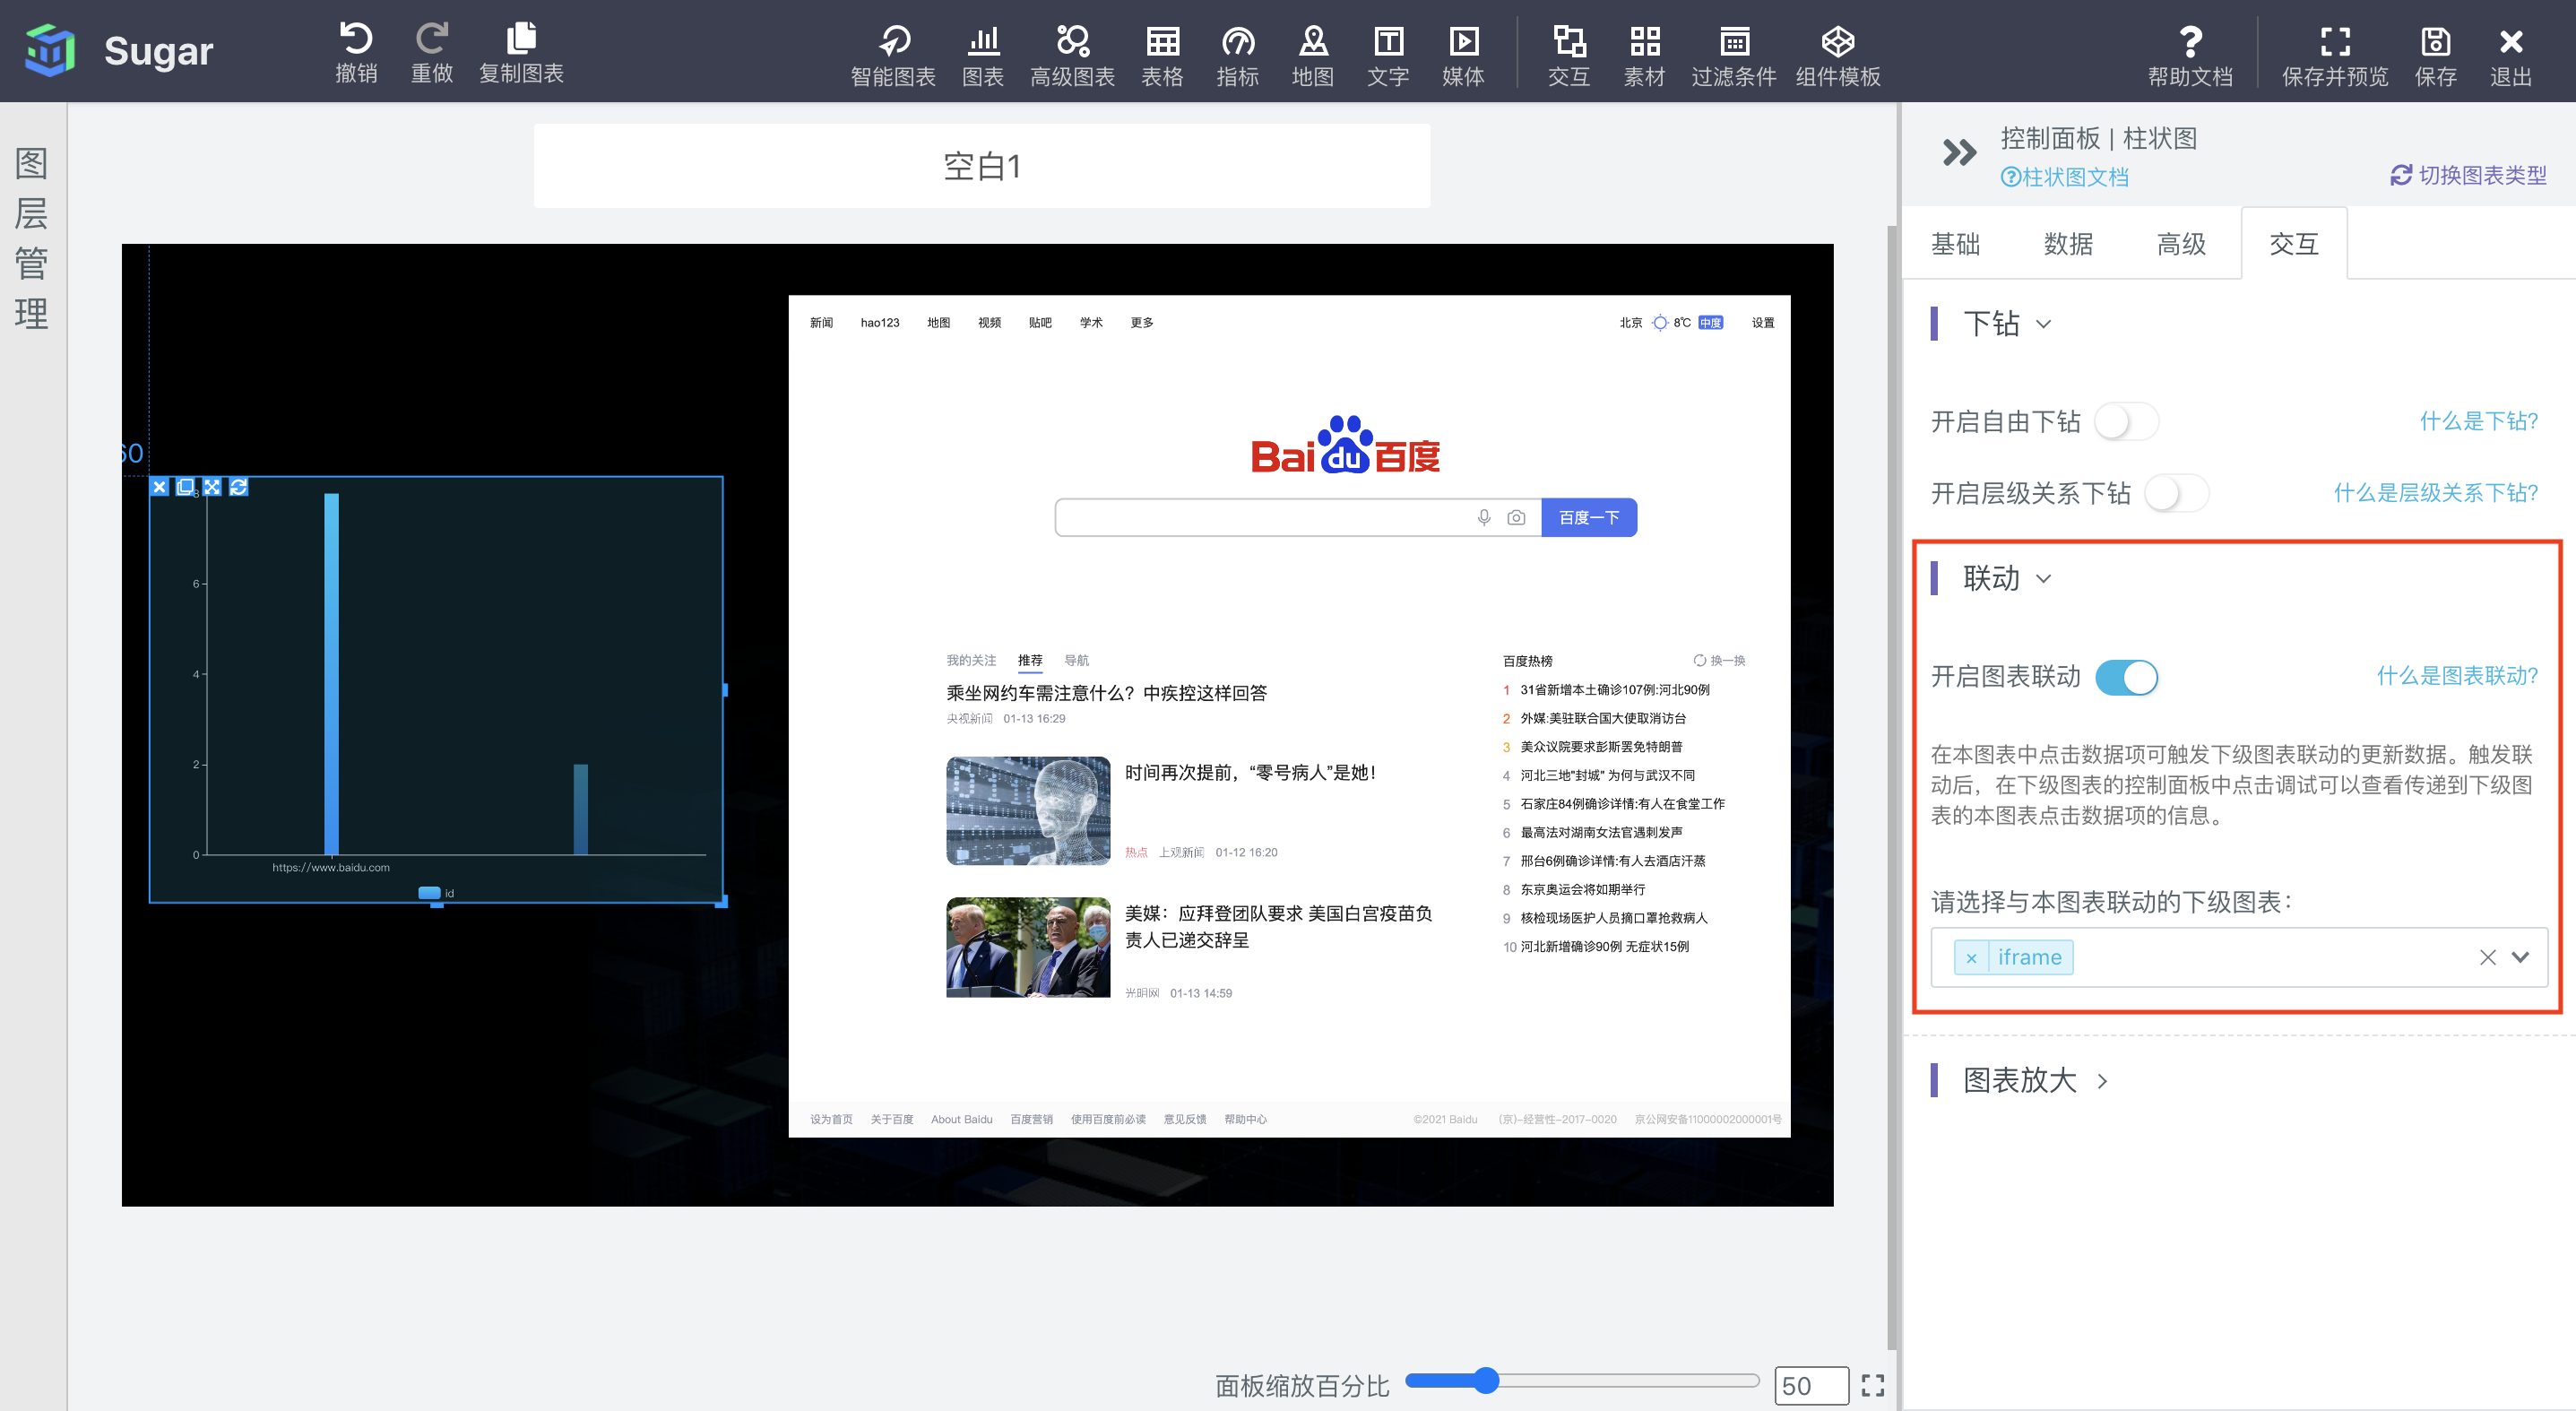Click the fit-to-screen icon beside zoom value
Screen dimensions: 2576x1411
1872,1385
